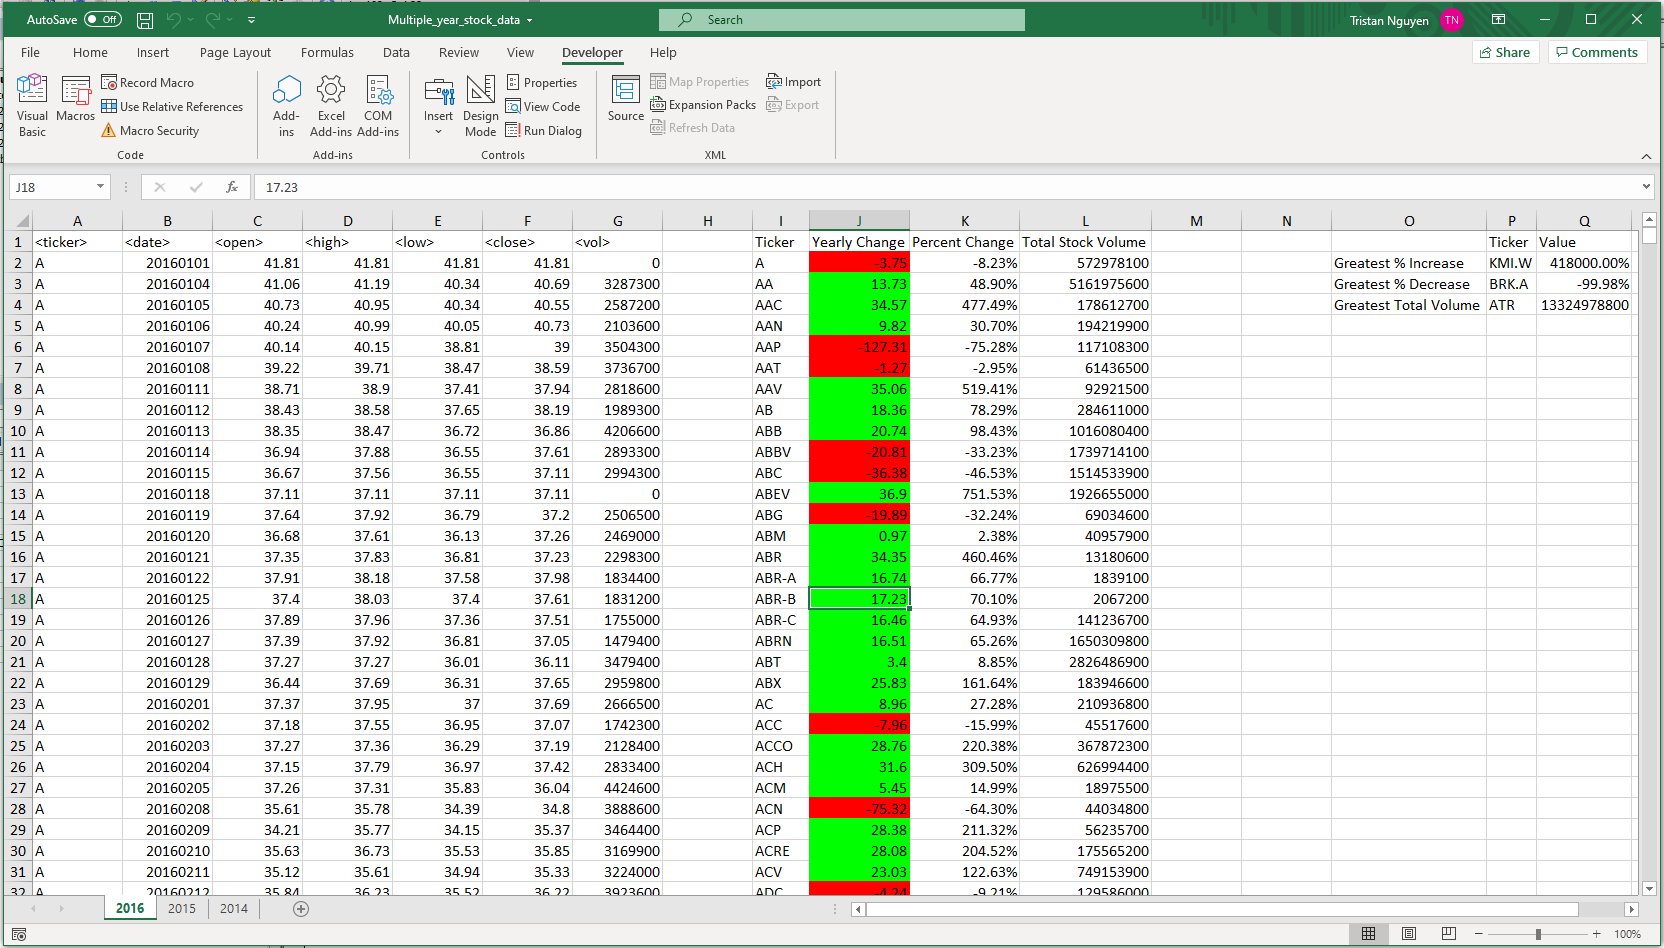Image resolution: width=1664 pixels, height=948 pixels.
Task: Open the XML Source pane
Action: tap(626, 99)
